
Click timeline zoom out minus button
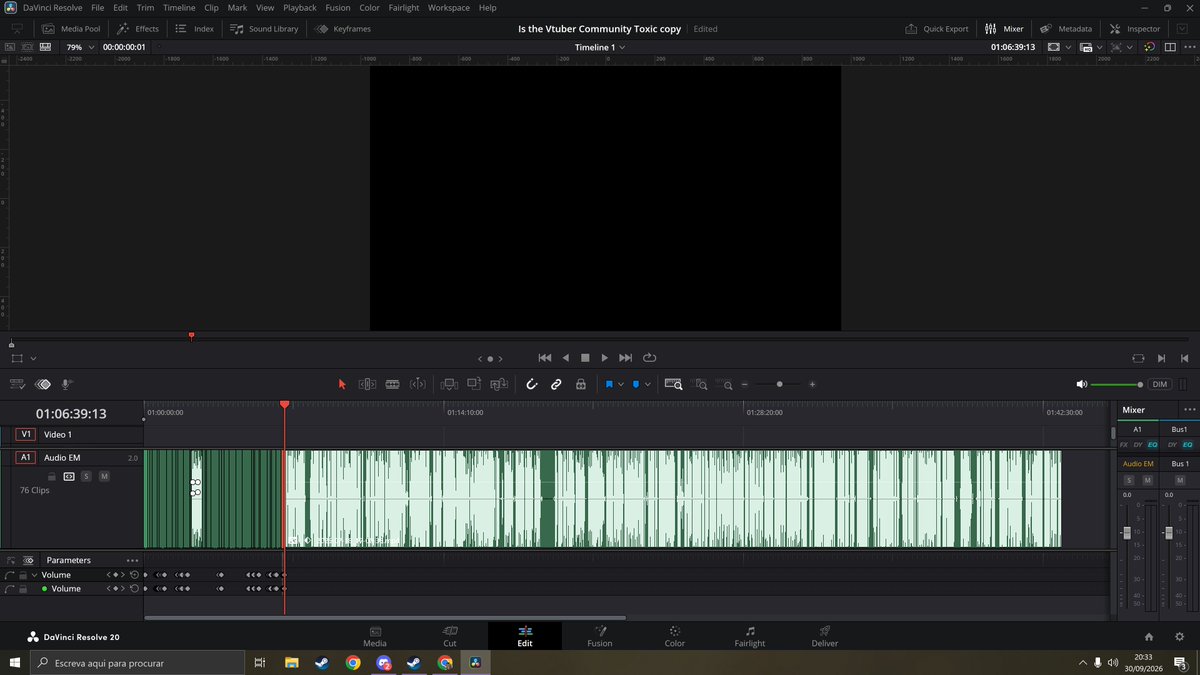pos(744,384)
